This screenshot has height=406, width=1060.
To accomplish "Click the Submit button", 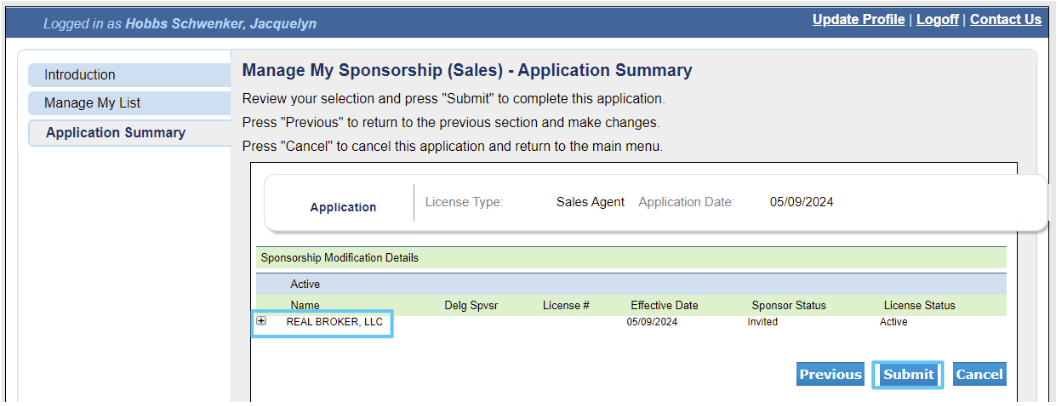I will (908, 374).
